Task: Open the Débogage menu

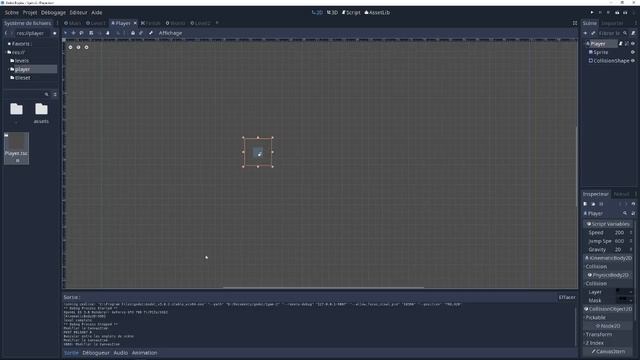Action: click(53, 13)
